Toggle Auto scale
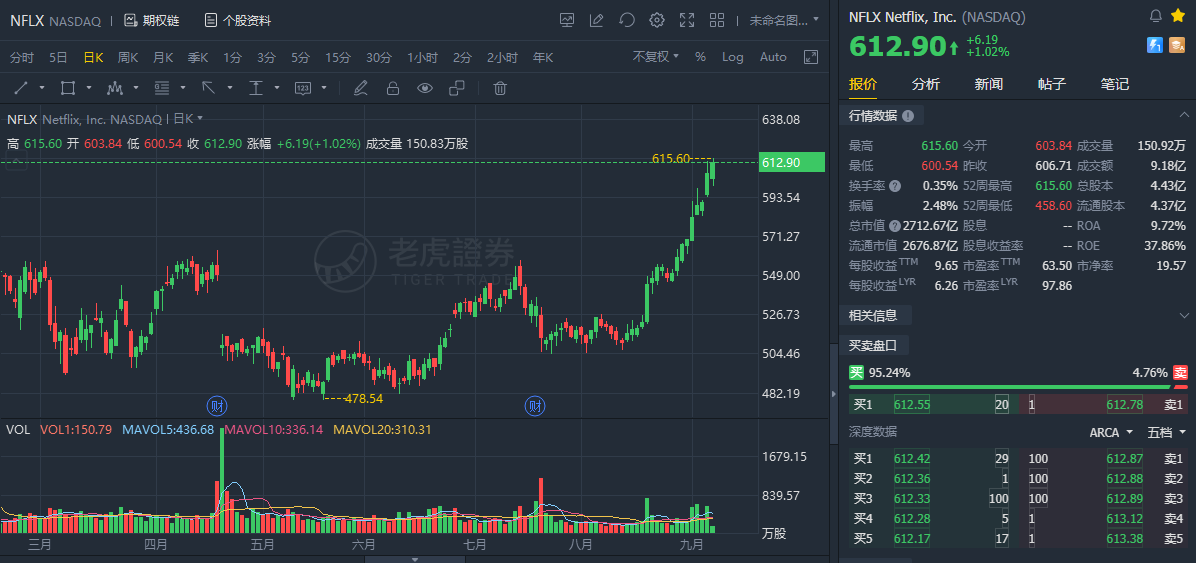 pyautogui.click(x=773, y=57)
